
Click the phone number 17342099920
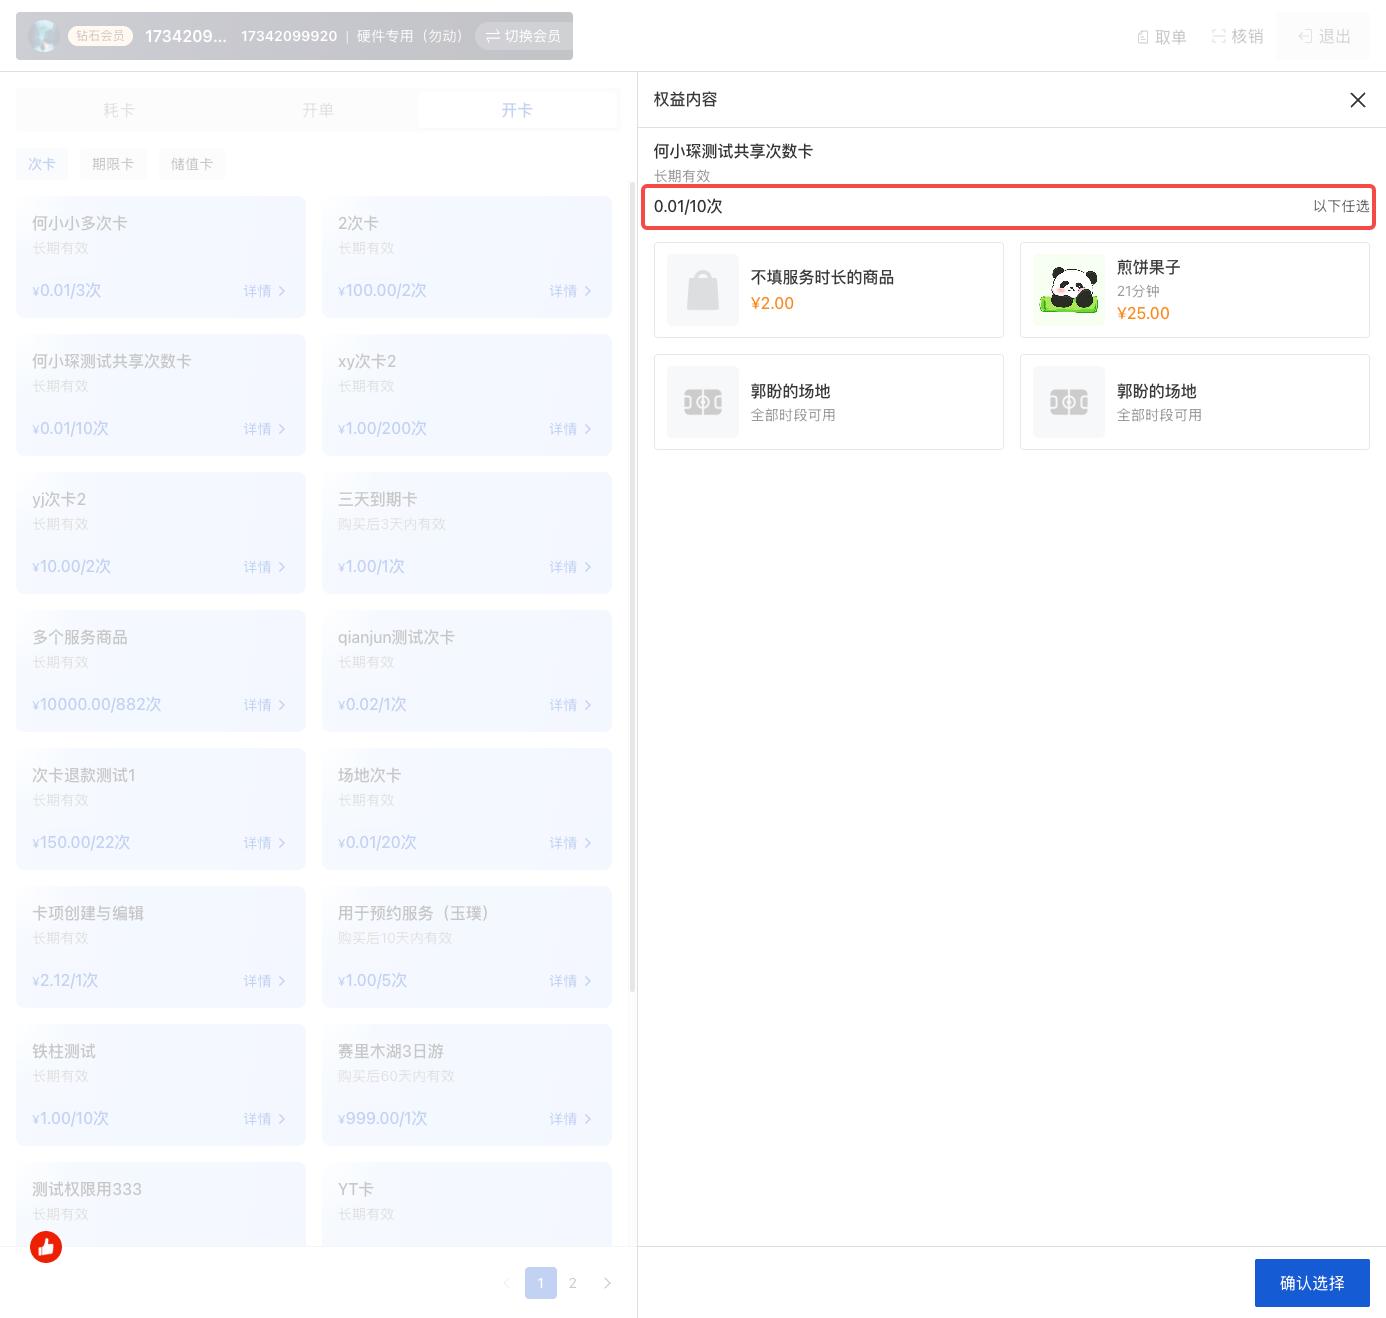289,36
